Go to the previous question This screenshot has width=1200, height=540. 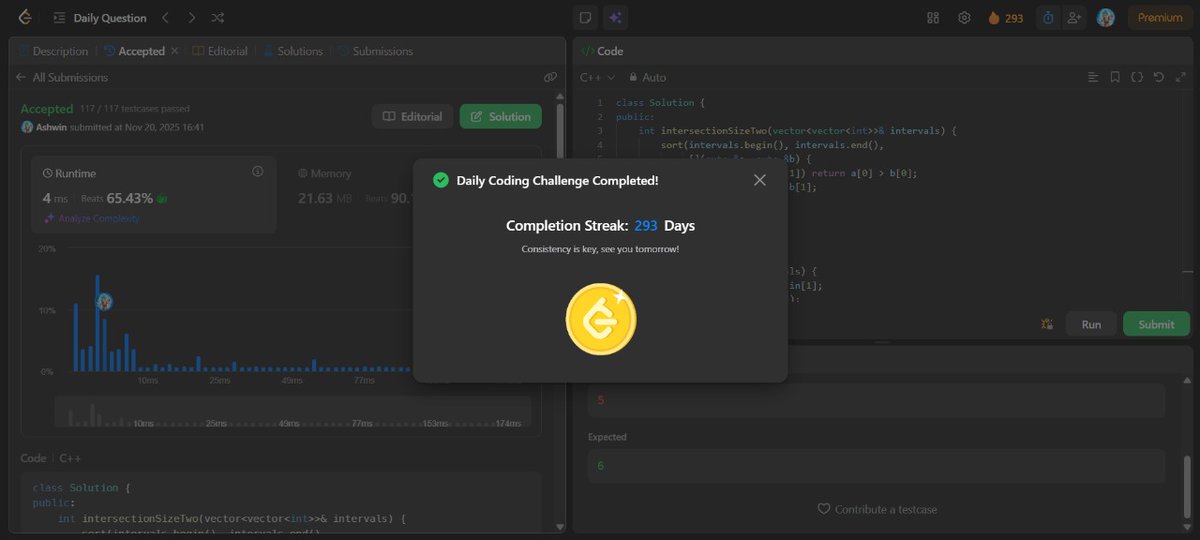point(166,18)
